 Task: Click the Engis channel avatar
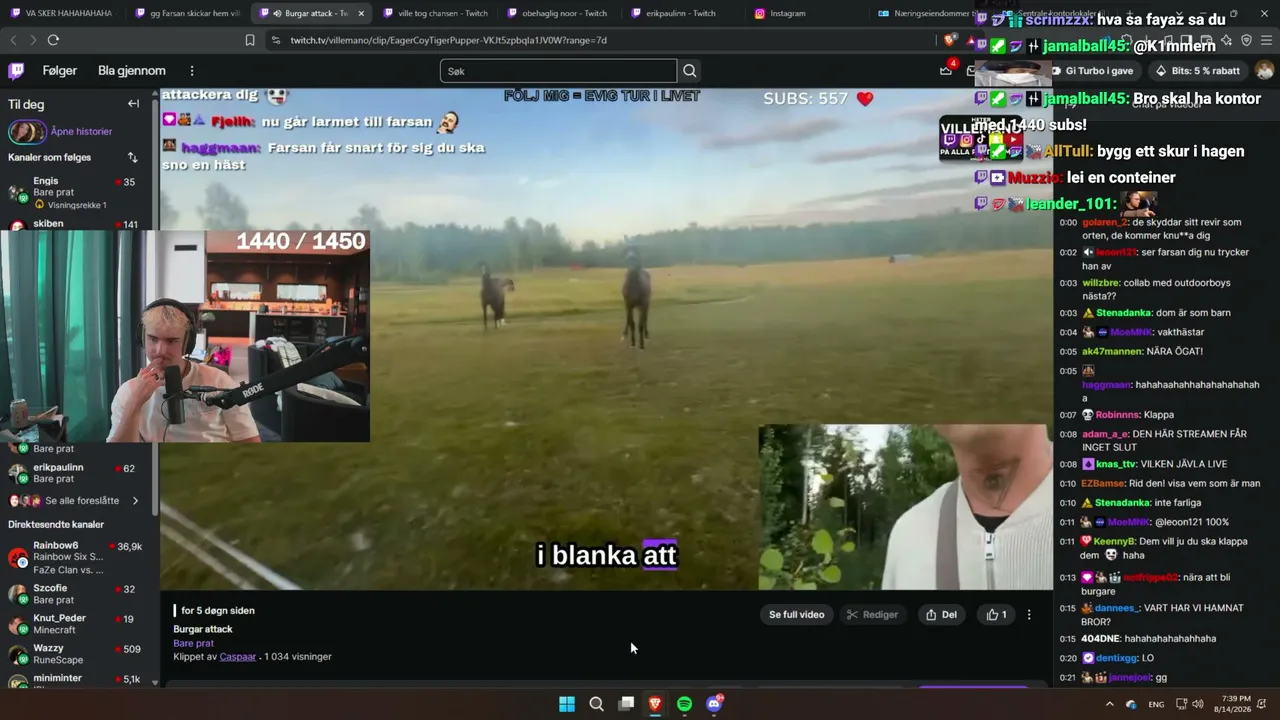point(18,193)
